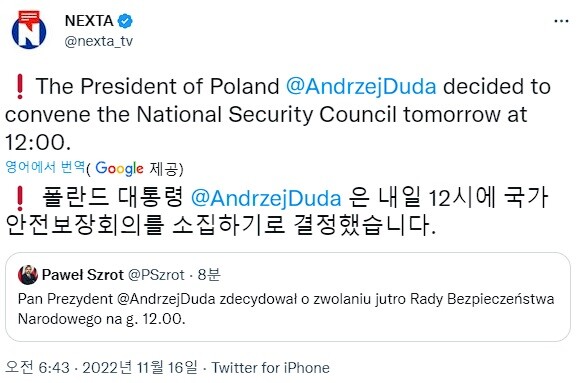Click the English tweet text about Security Council

pyautogui.click(x=278, y=114)
